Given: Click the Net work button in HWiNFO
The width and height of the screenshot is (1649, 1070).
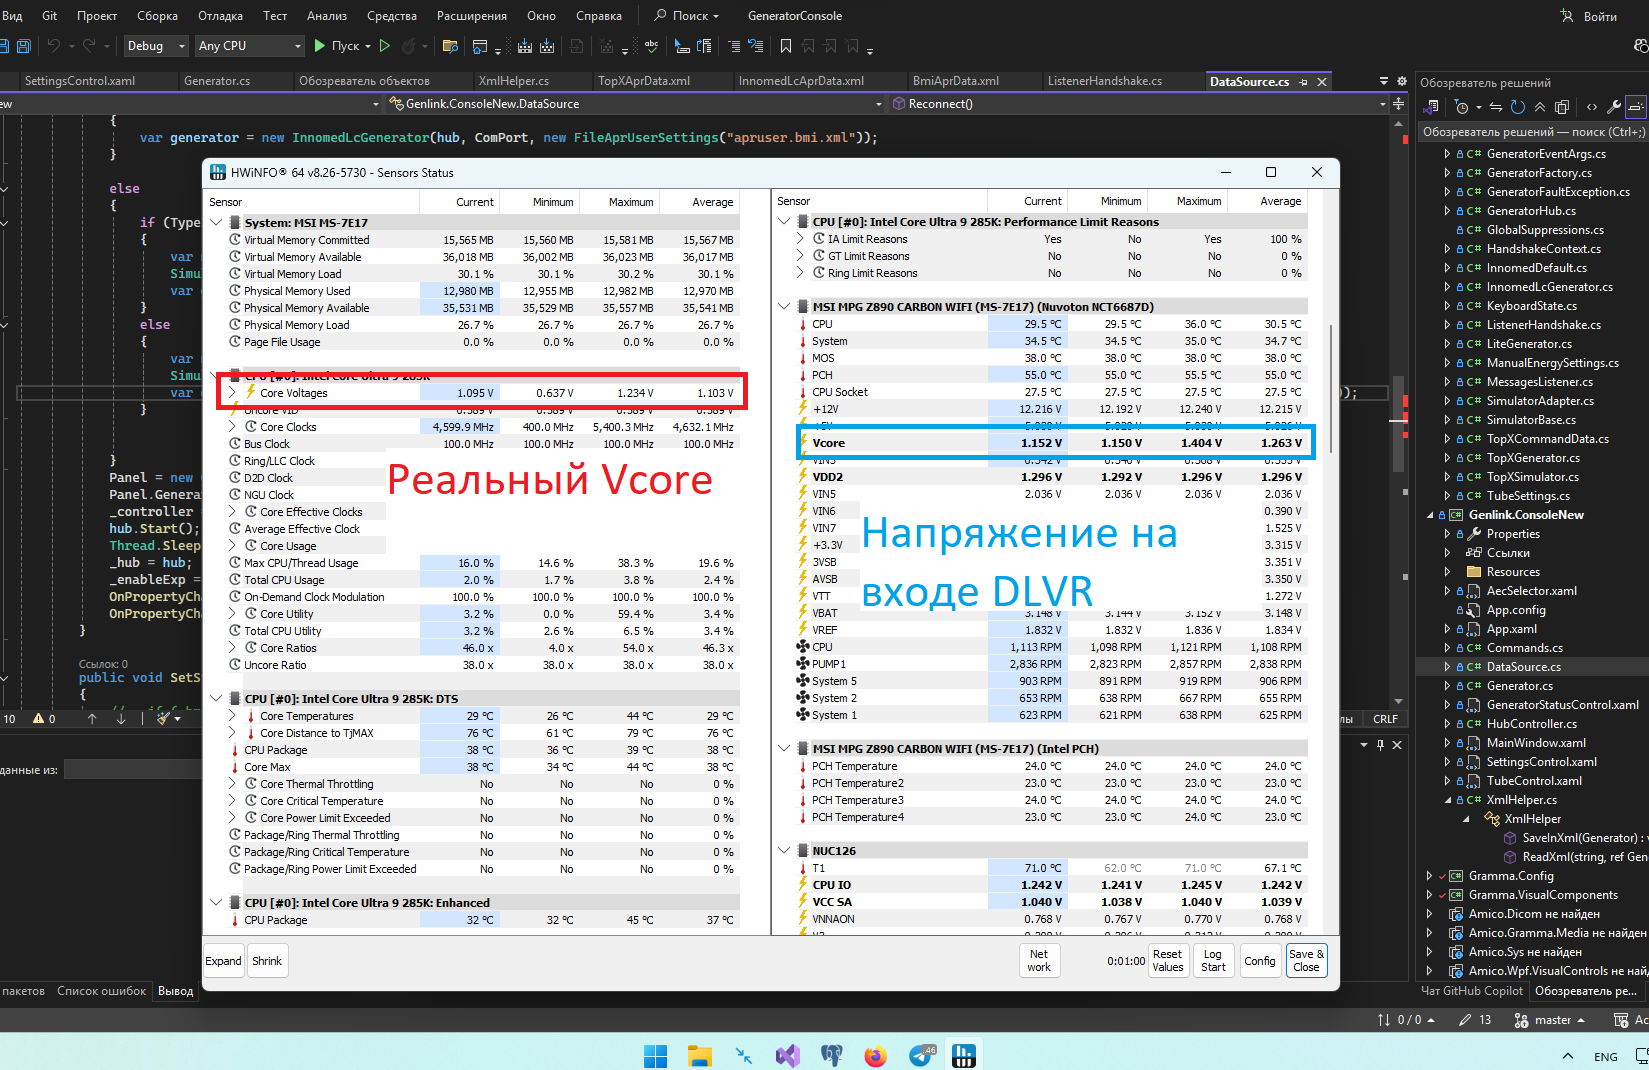Looking at the screenshot, I should [1039, 961].
